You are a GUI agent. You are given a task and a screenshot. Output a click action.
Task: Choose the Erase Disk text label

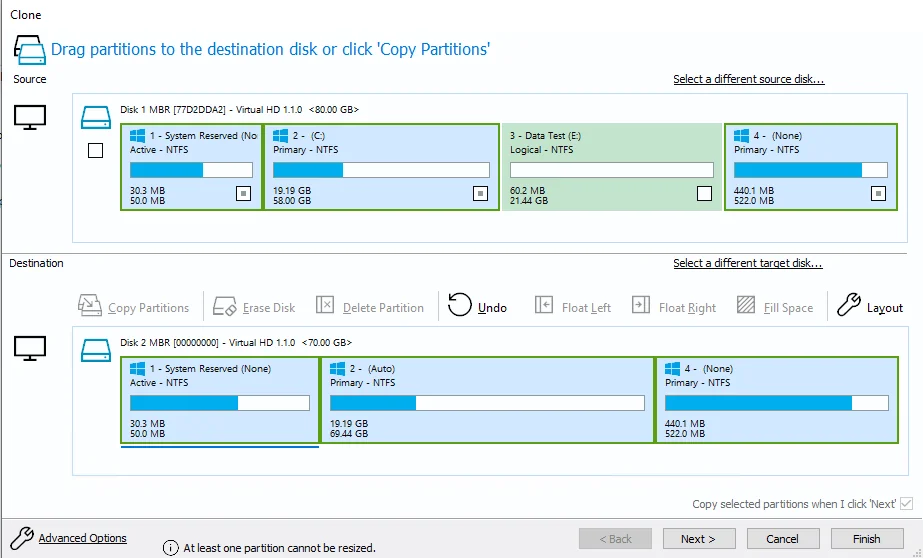tap(269, 308)
